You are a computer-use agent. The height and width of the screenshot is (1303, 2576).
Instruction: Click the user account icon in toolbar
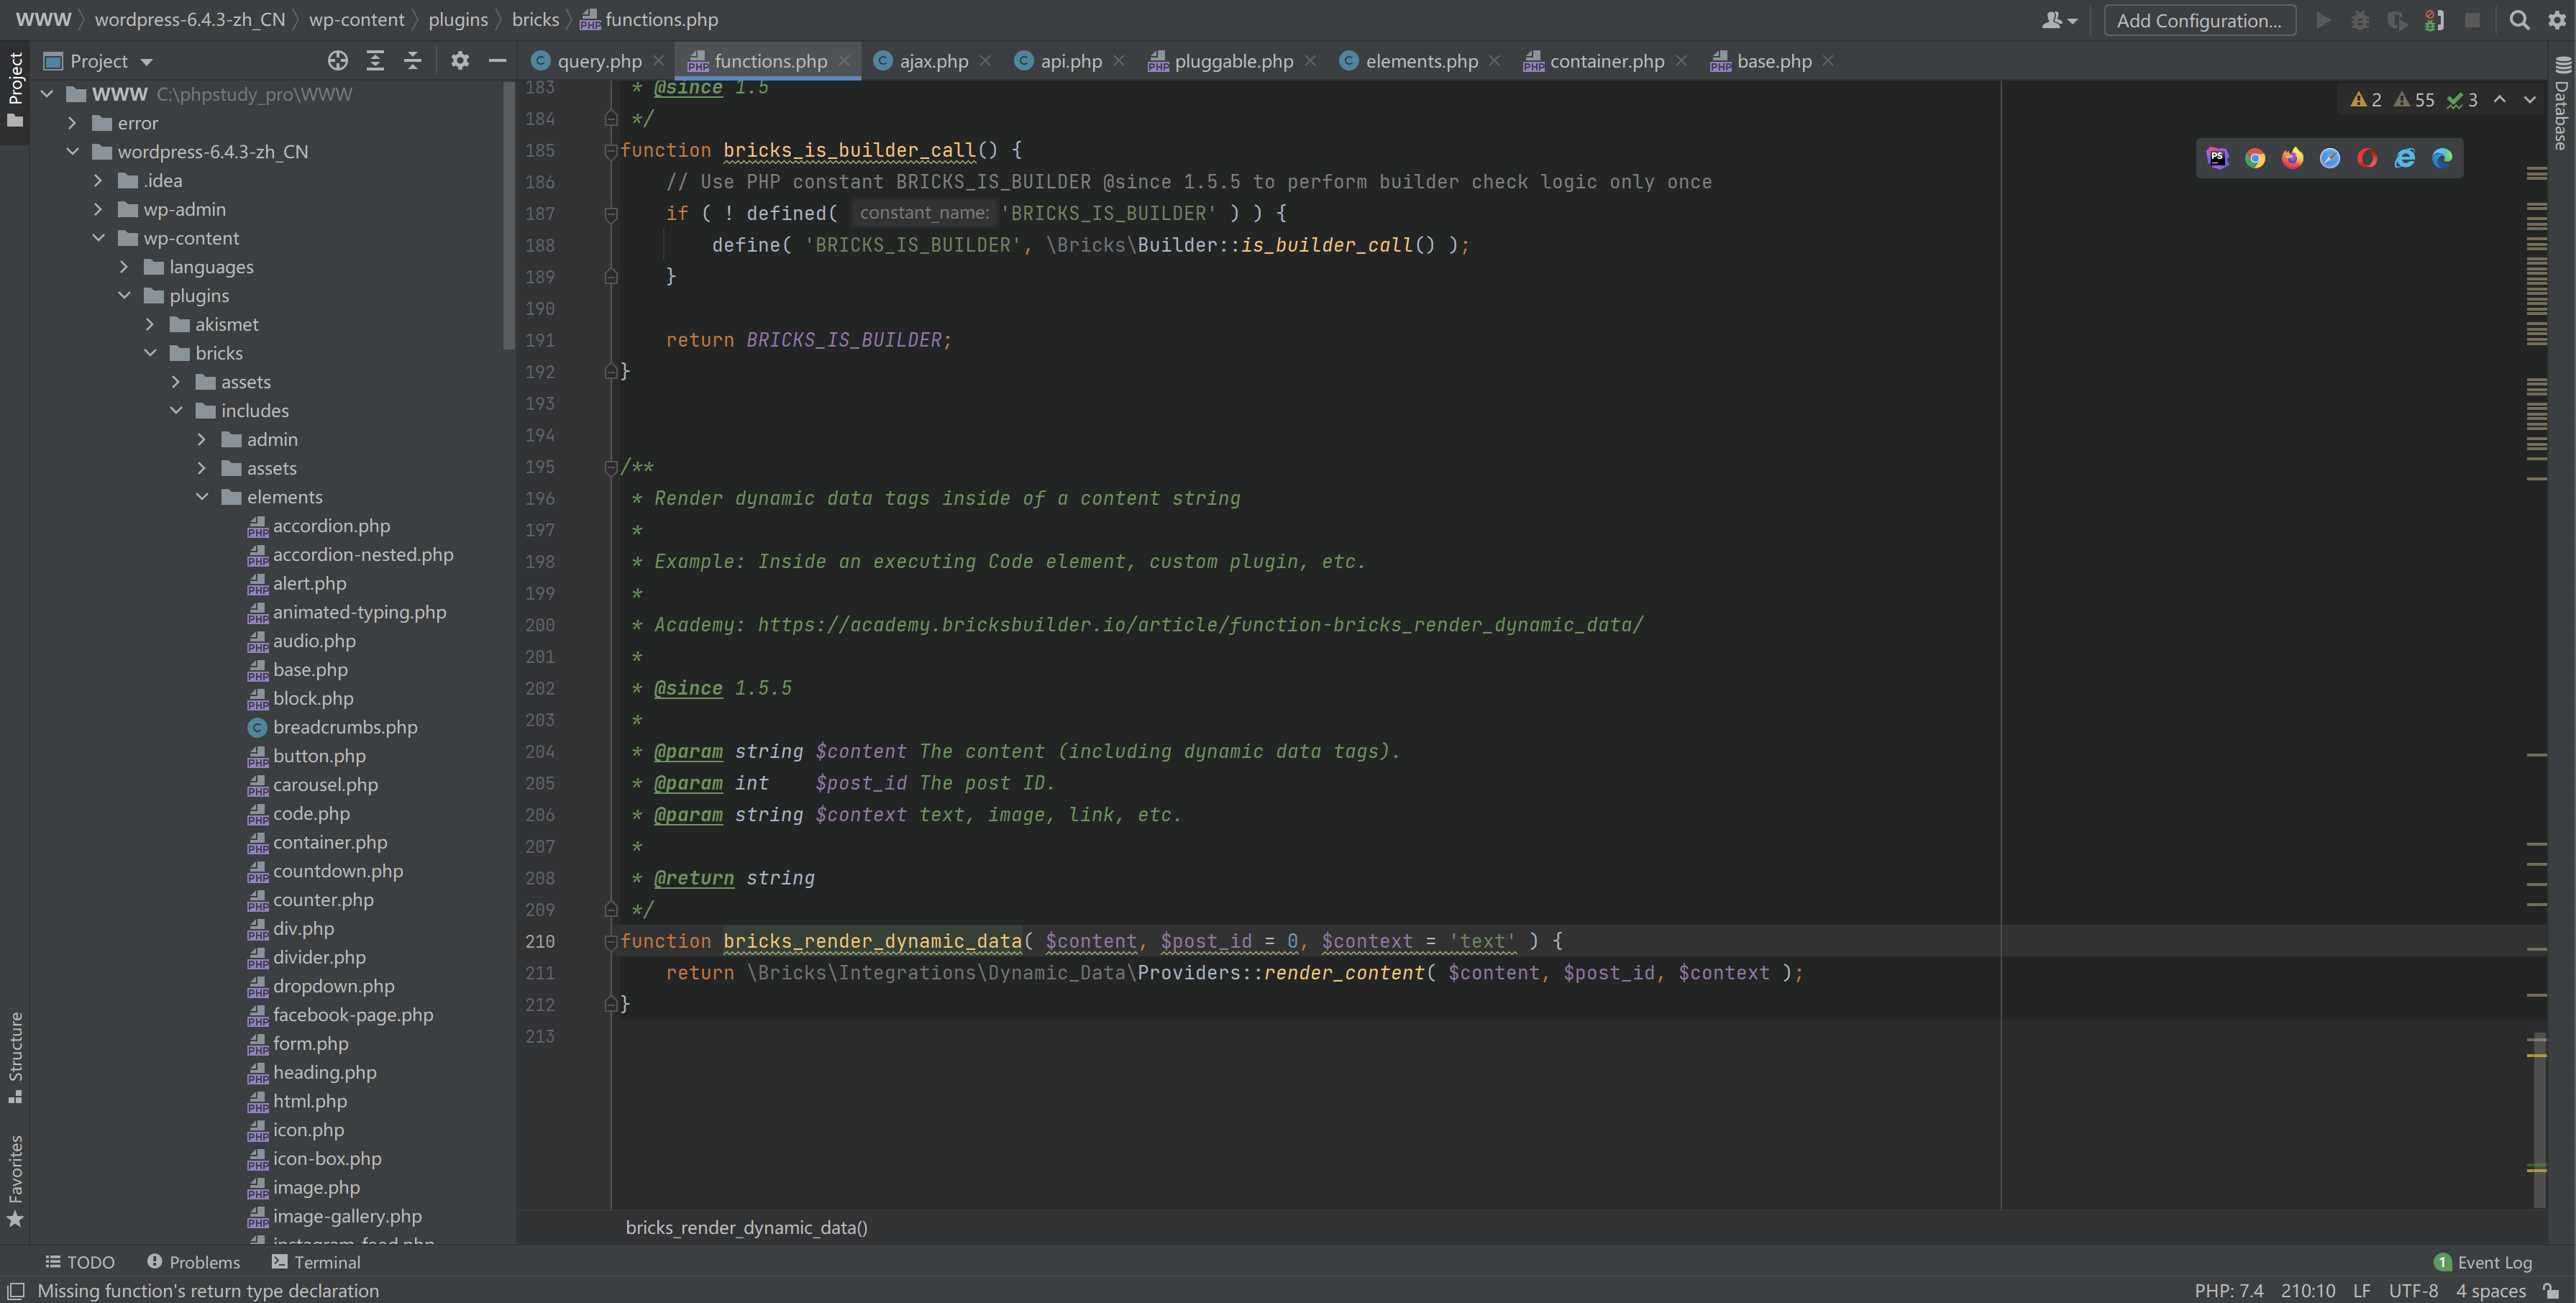(2058, 20)
